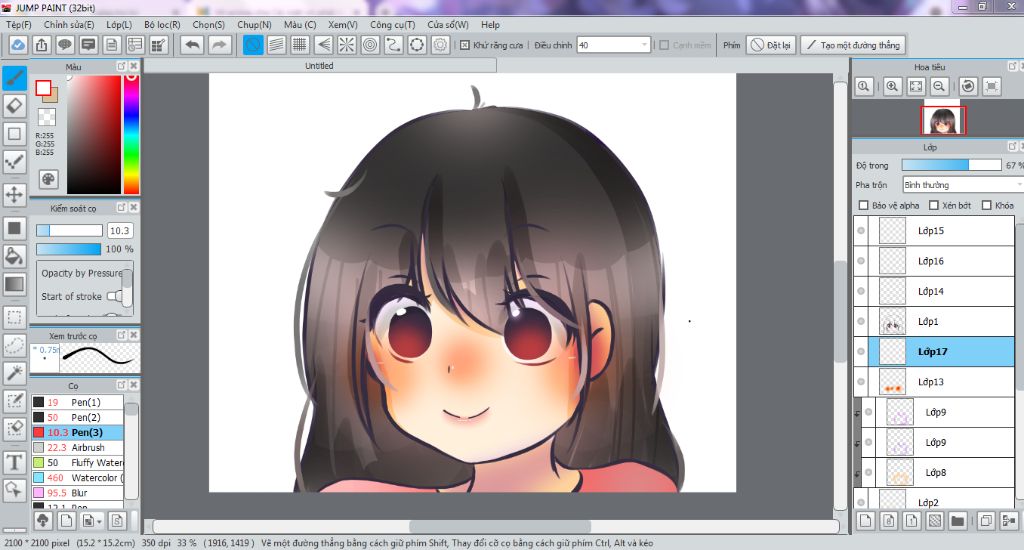Screen dimensions: 1024x550
Task: Toggle Khóa checkbox
Action: pyautogui.click(x=986, y=205)
